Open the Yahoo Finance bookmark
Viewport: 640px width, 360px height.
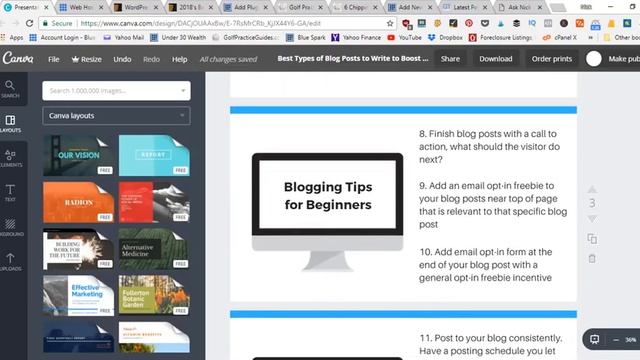point(356,38)
